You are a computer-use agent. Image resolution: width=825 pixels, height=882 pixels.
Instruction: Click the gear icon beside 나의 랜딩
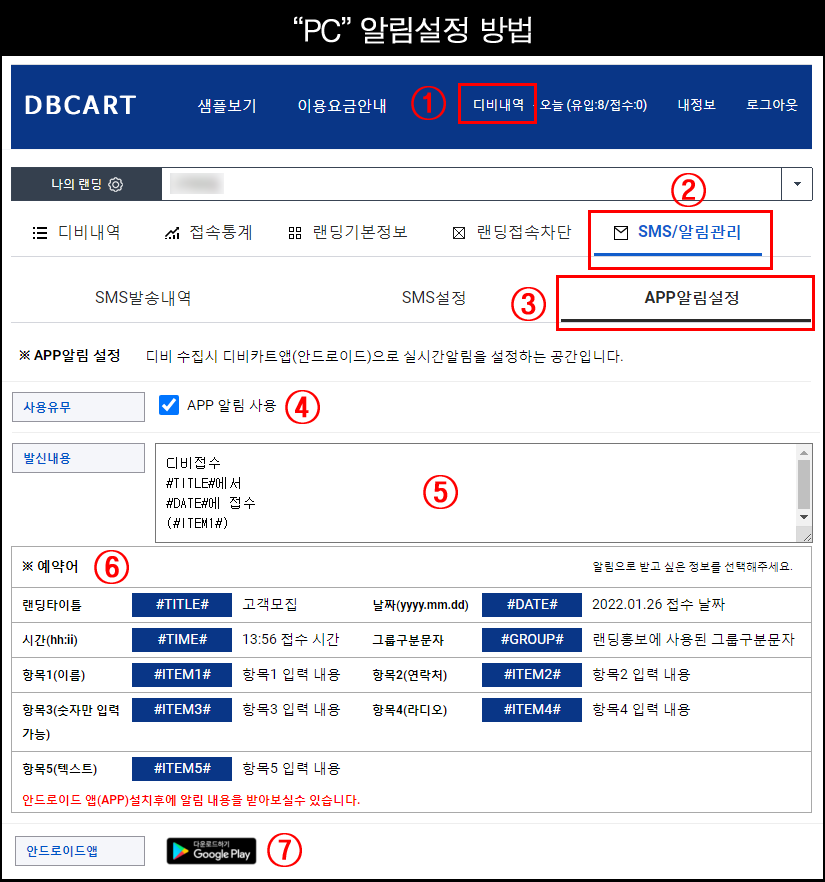[116, 185]
